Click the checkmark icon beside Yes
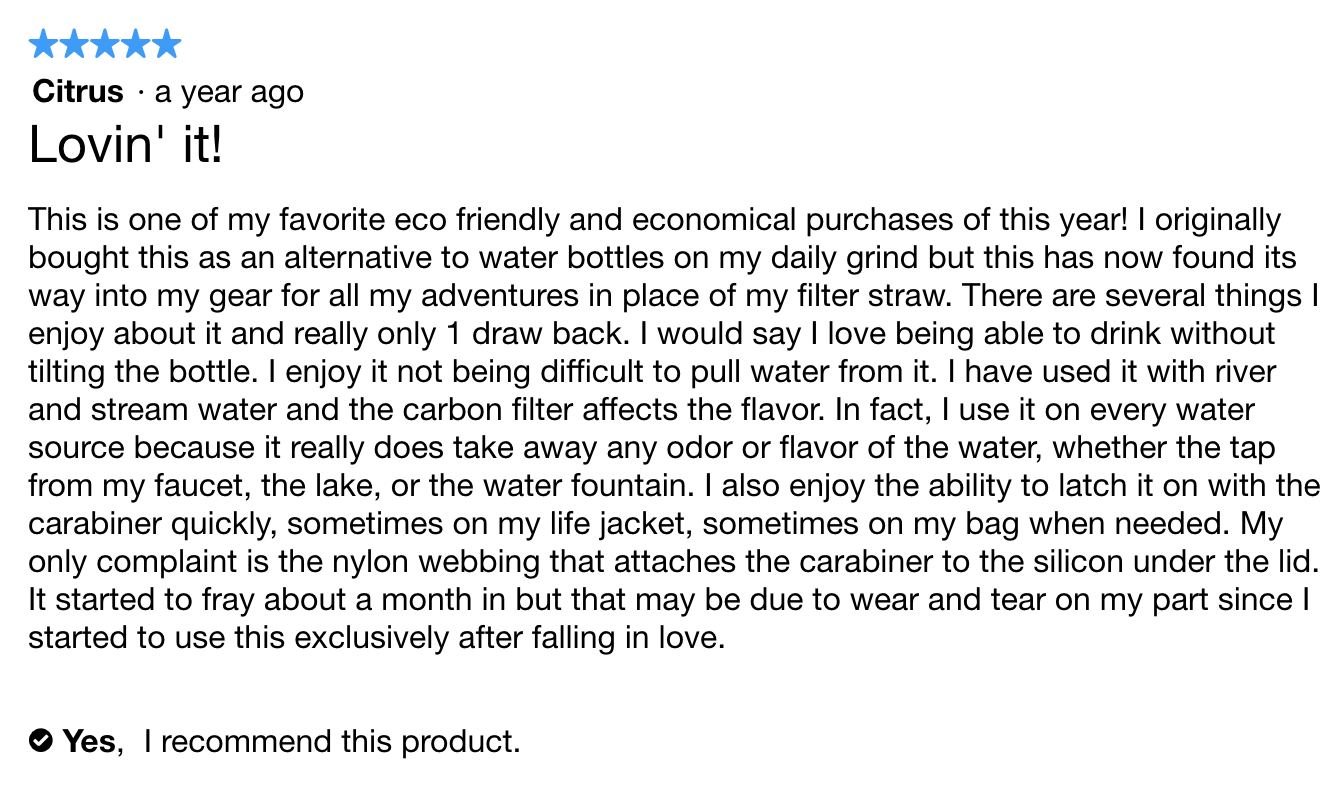This screenshot has height=786, width=1342. [x=41, y=741]
